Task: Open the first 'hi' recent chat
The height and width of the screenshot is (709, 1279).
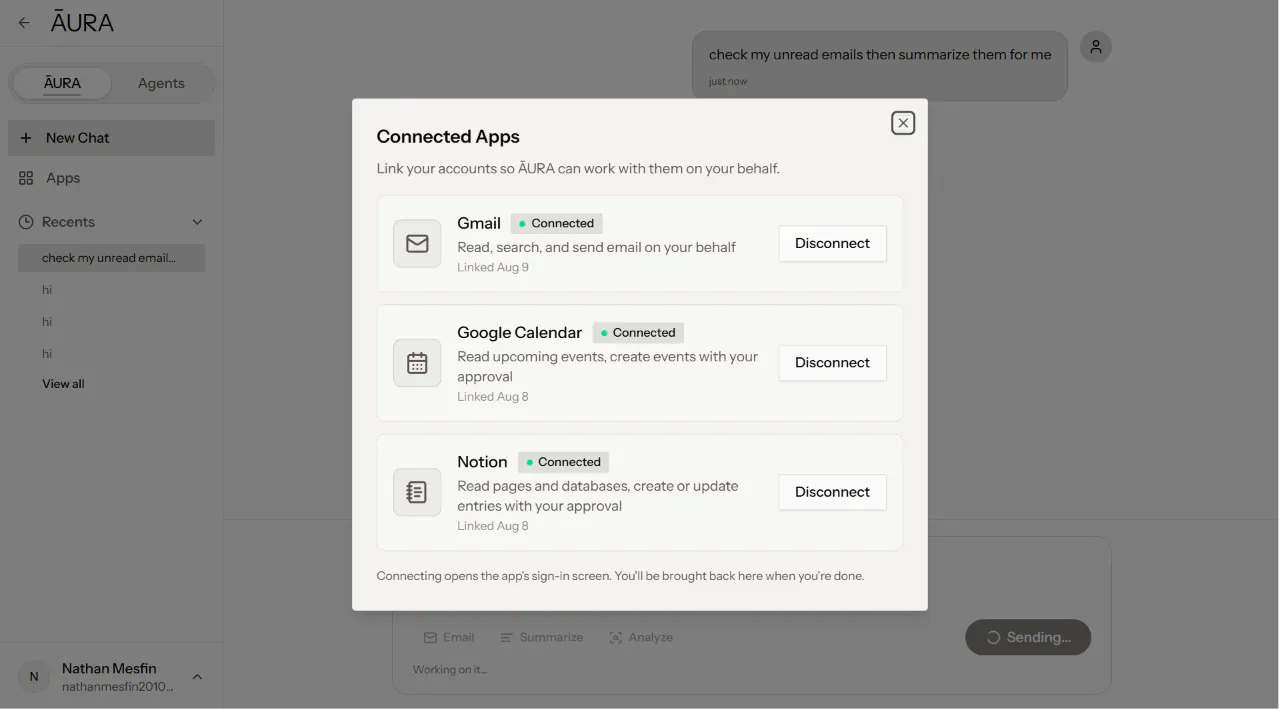Action: point(111,290)
